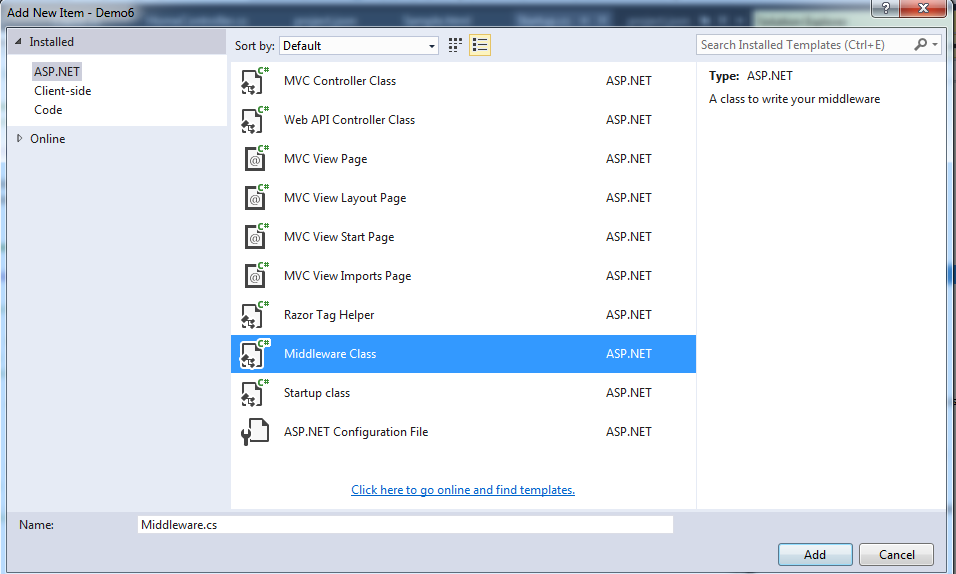956x574 pixels.
Task: Select 'ASP.NET Configuration File' template name
Action: coord(356,432)
